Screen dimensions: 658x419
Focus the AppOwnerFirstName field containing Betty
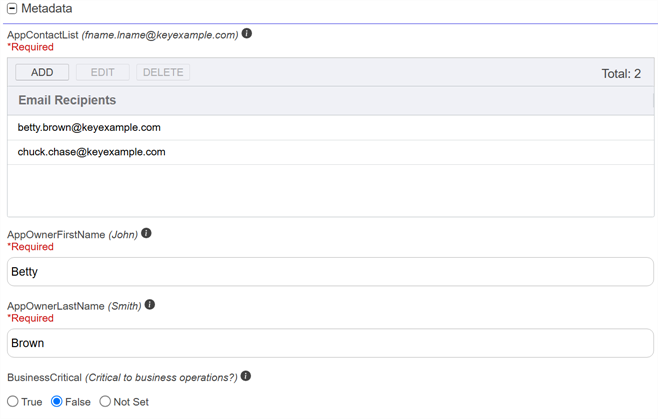pyautogui.click(x=330, y=272)
